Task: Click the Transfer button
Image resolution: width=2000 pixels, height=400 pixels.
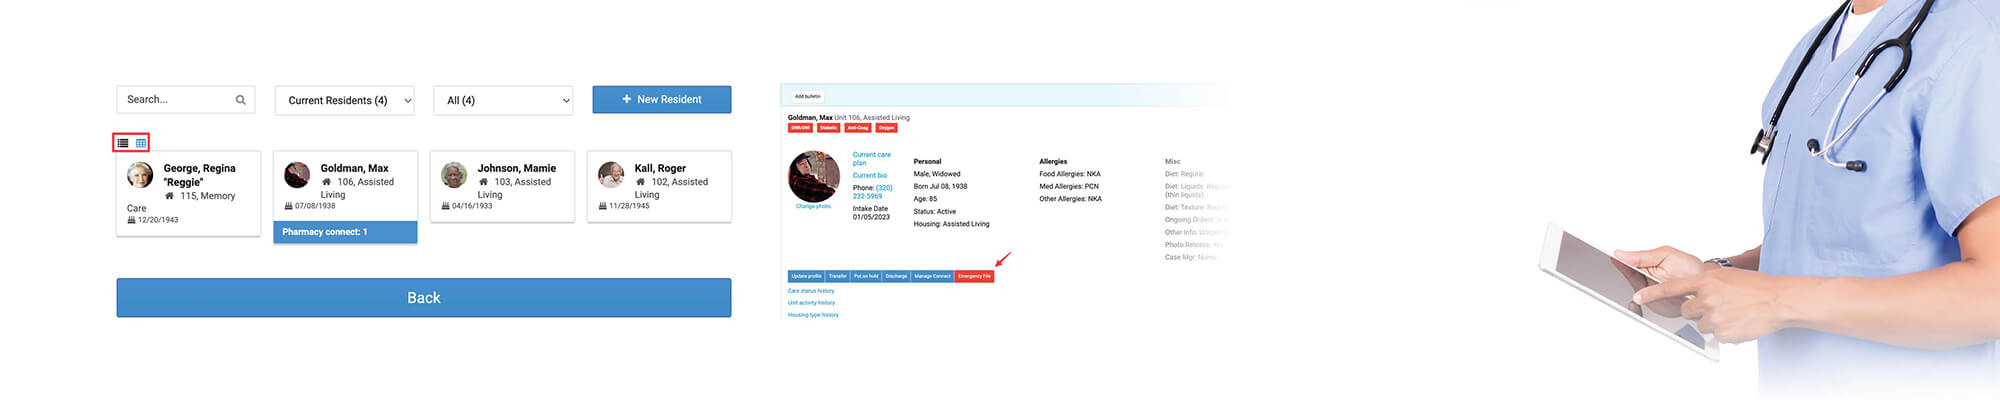Action: coord(838,276)
